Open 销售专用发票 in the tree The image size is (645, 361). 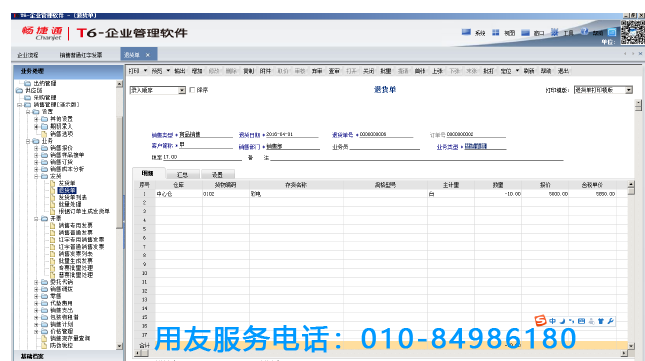coord(76,226)
